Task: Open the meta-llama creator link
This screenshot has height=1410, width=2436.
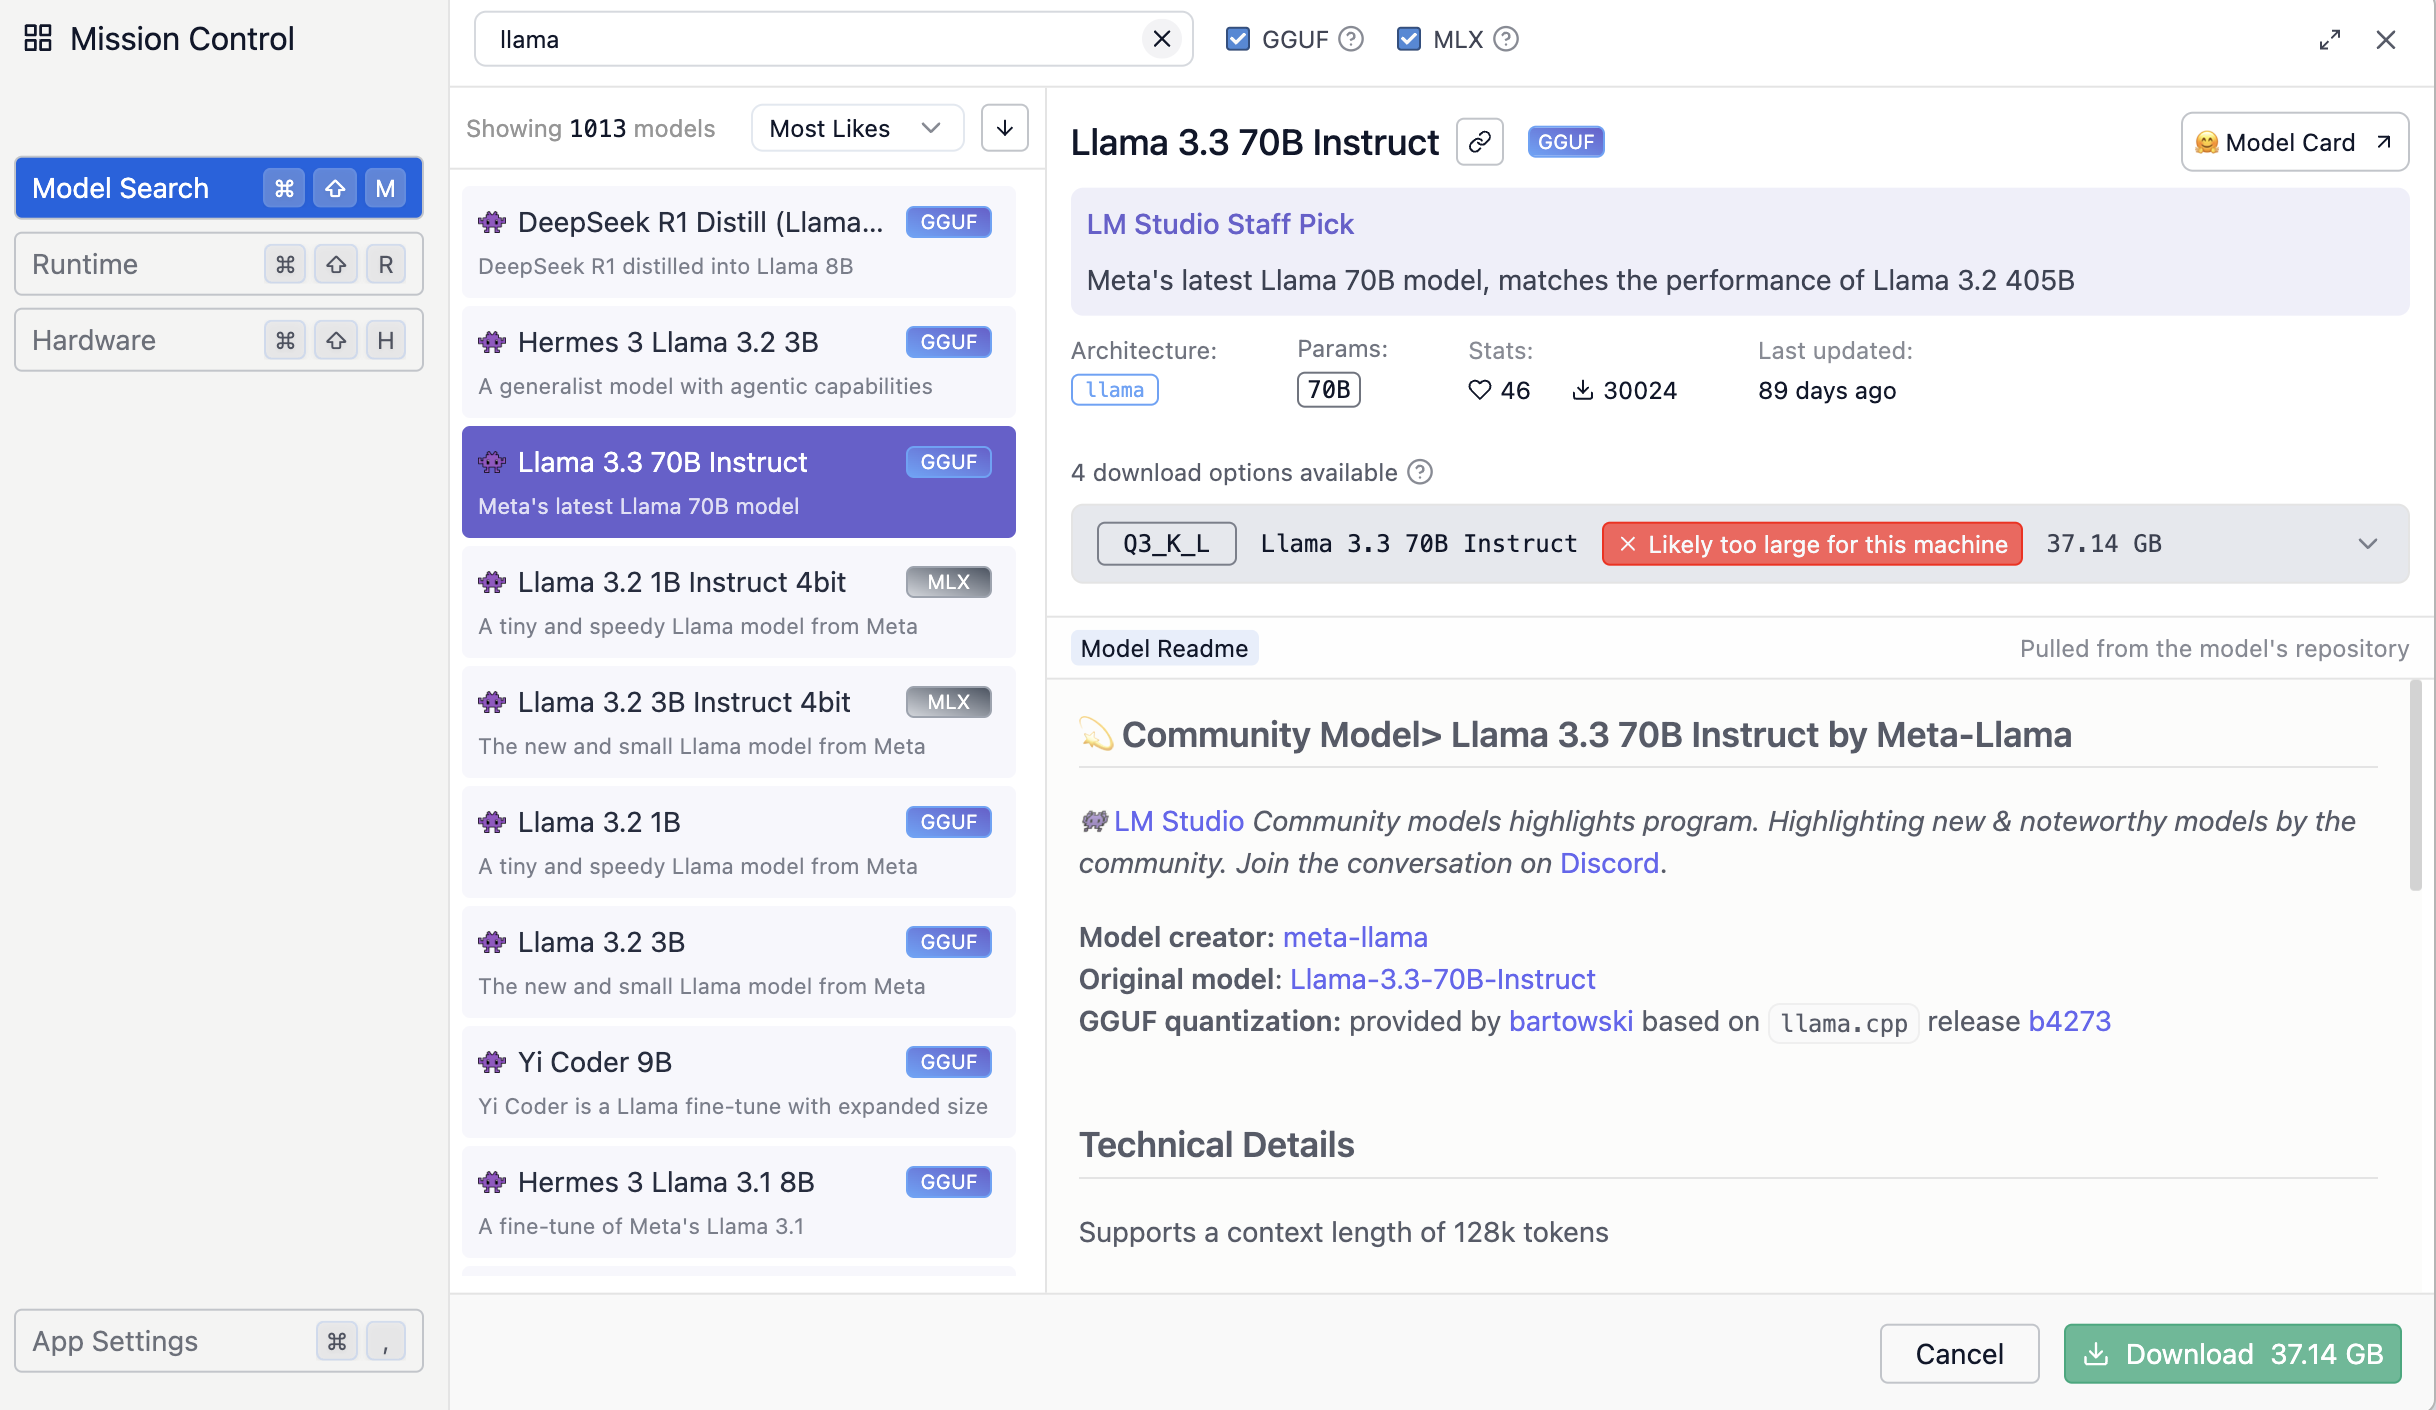Action: (x=1355, y=937)
